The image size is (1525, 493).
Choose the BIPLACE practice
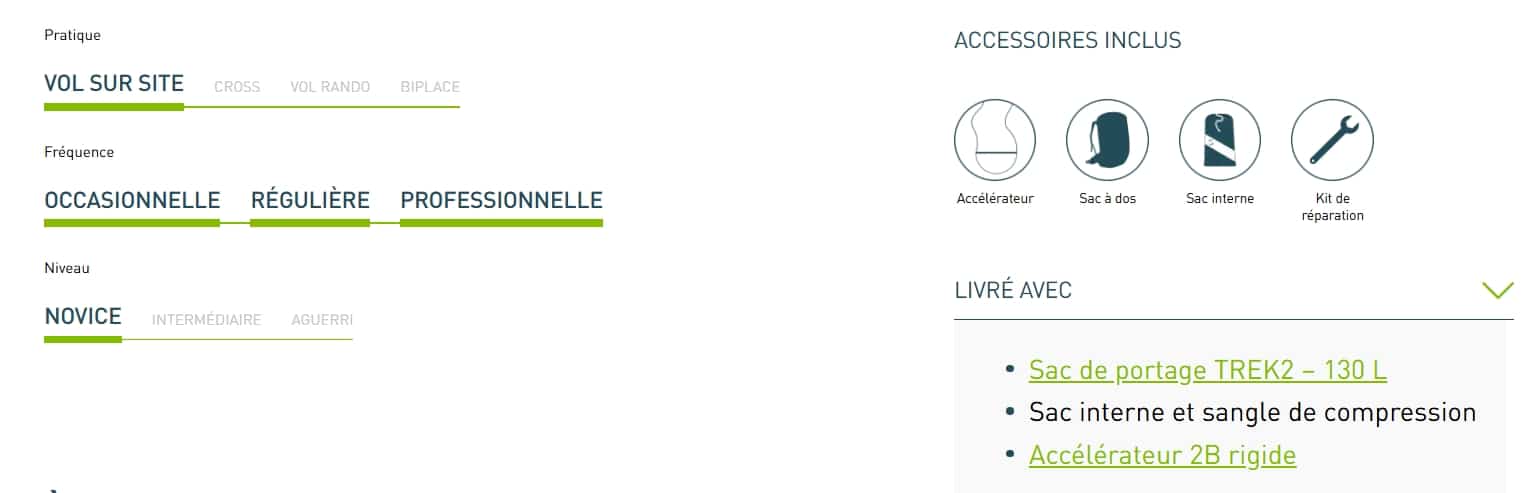click(430, 87)
